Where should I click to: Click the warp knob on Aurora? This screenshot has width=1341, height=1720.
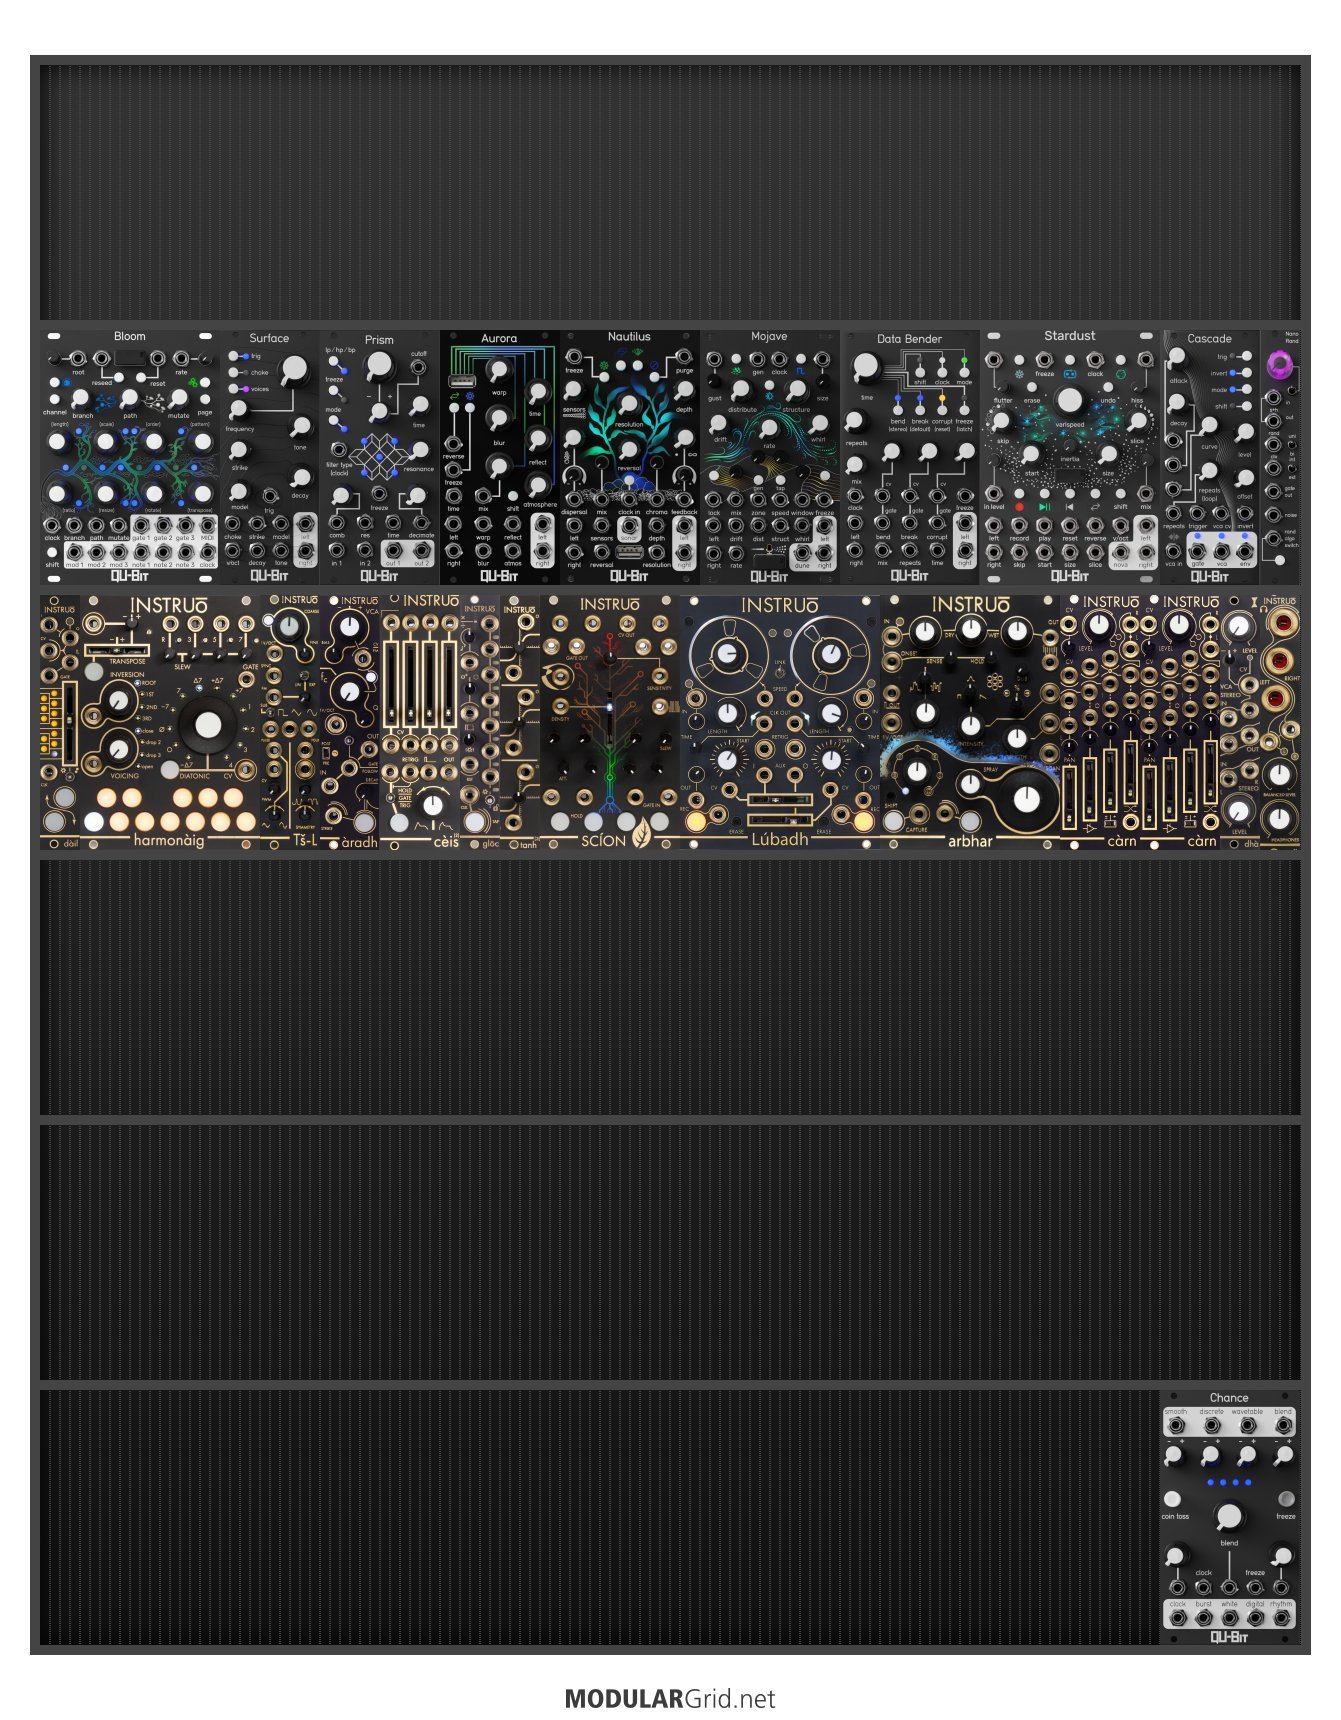(x=498, y=371)
